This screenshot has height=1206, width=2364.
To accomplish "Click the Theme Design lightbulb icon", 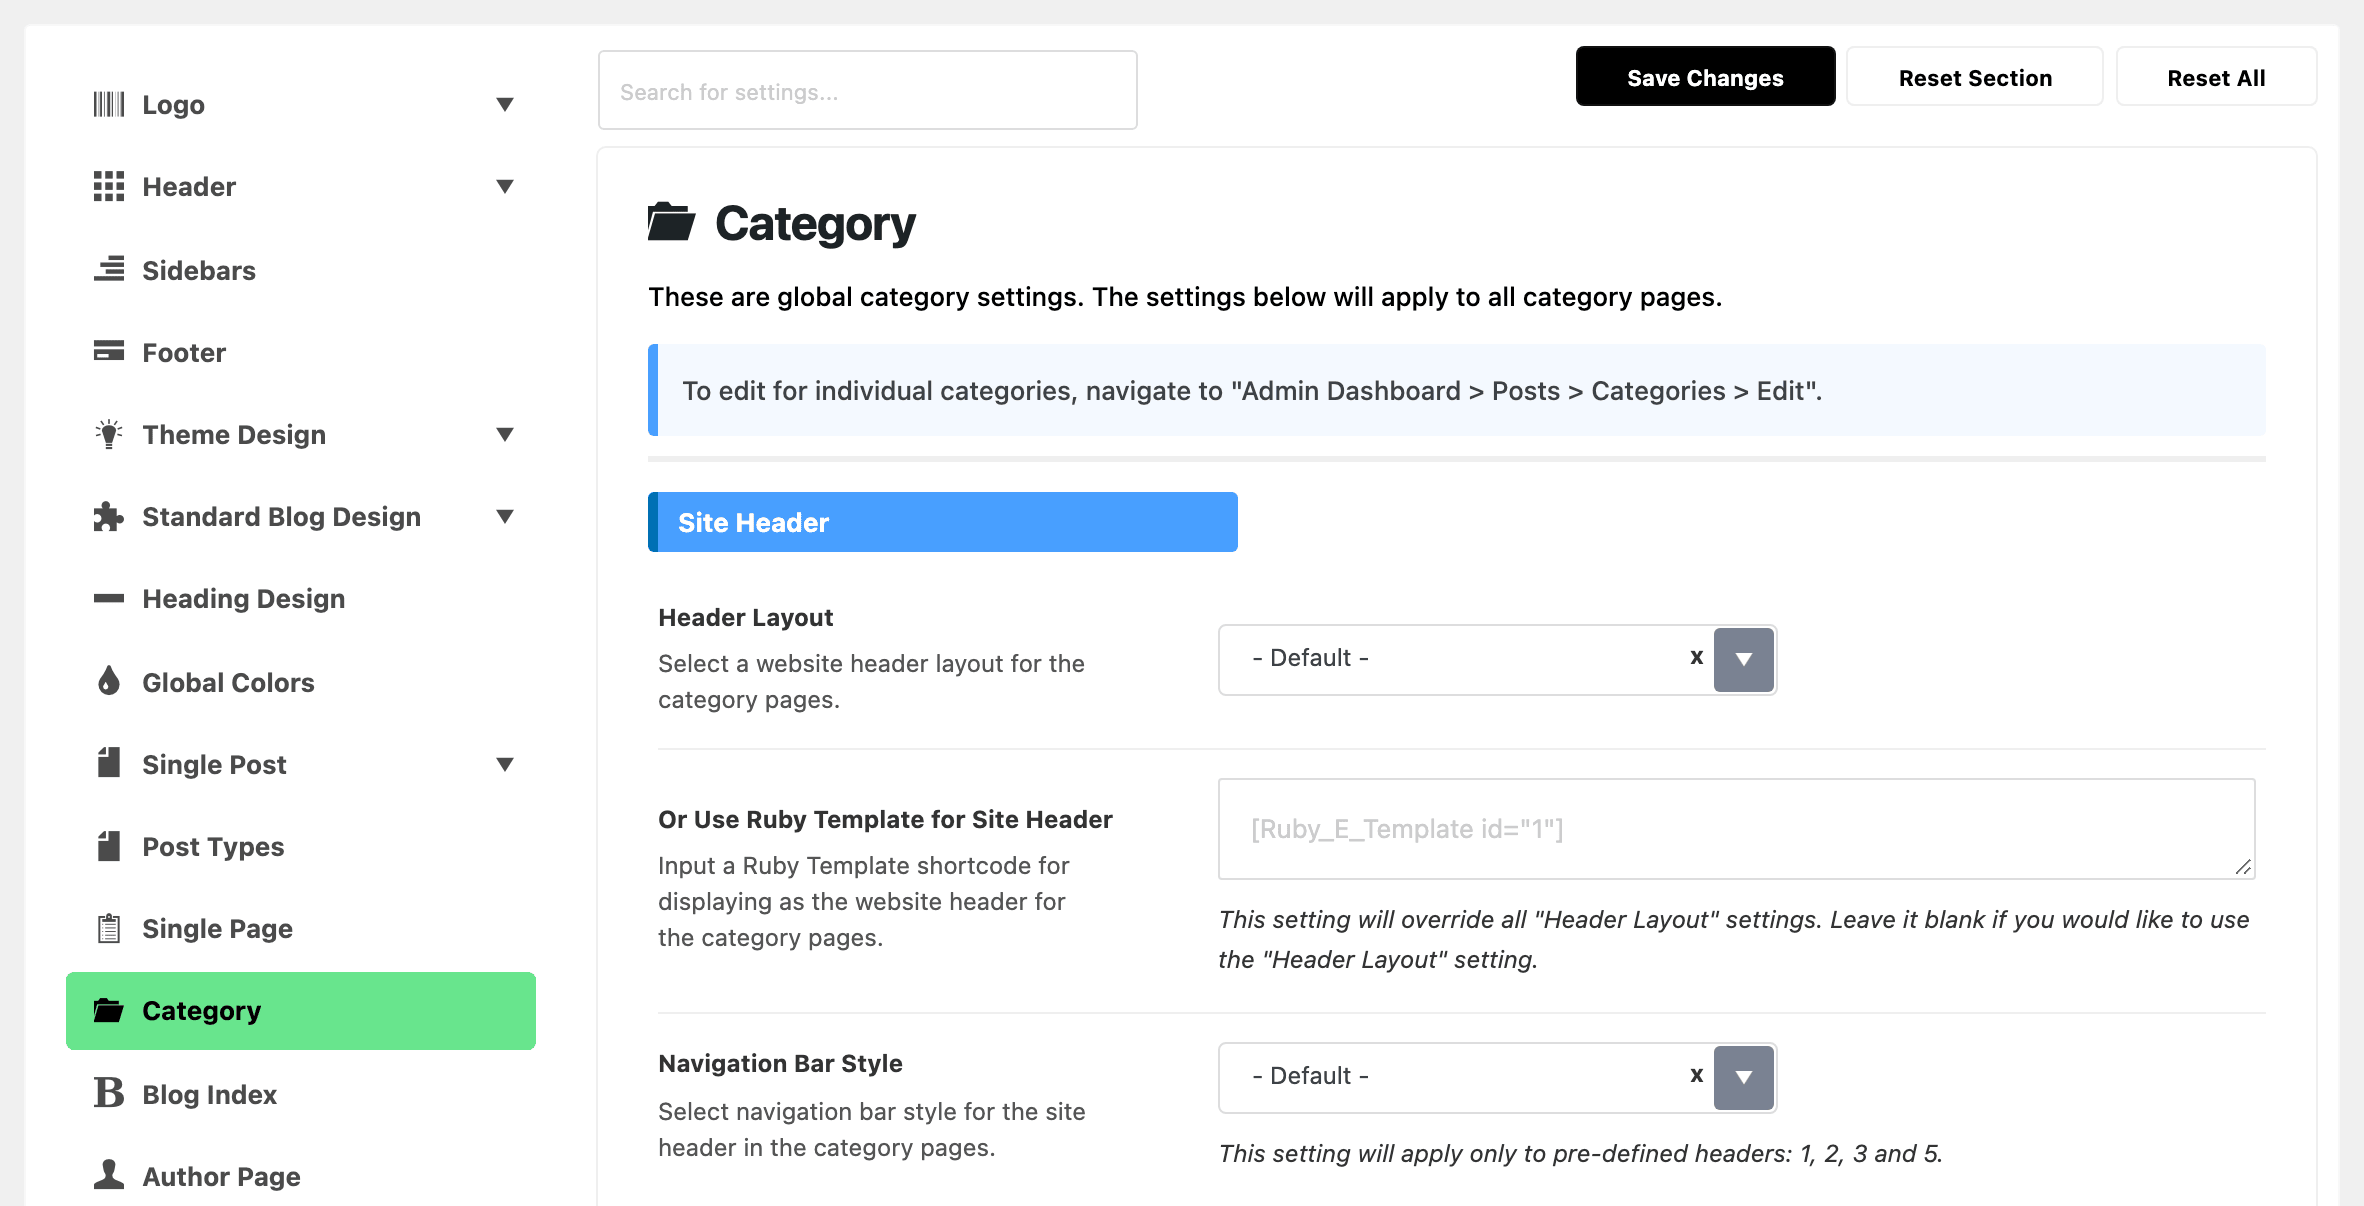I will pyautogui.click(x=109, y=434).
